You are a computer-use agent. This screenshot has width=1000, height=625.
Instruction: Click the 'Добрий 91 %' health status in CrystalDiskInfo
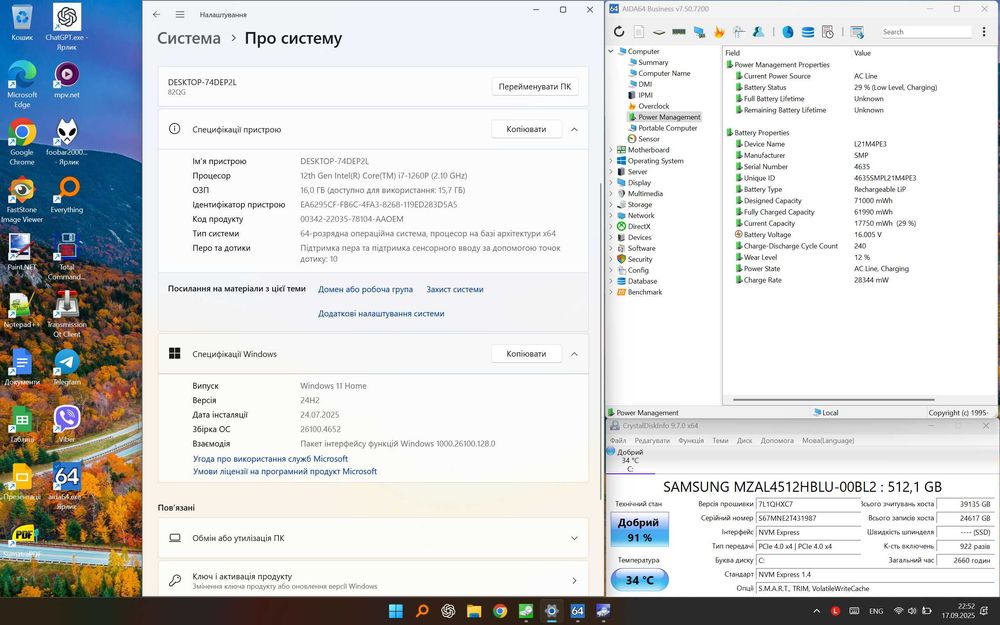638,529
